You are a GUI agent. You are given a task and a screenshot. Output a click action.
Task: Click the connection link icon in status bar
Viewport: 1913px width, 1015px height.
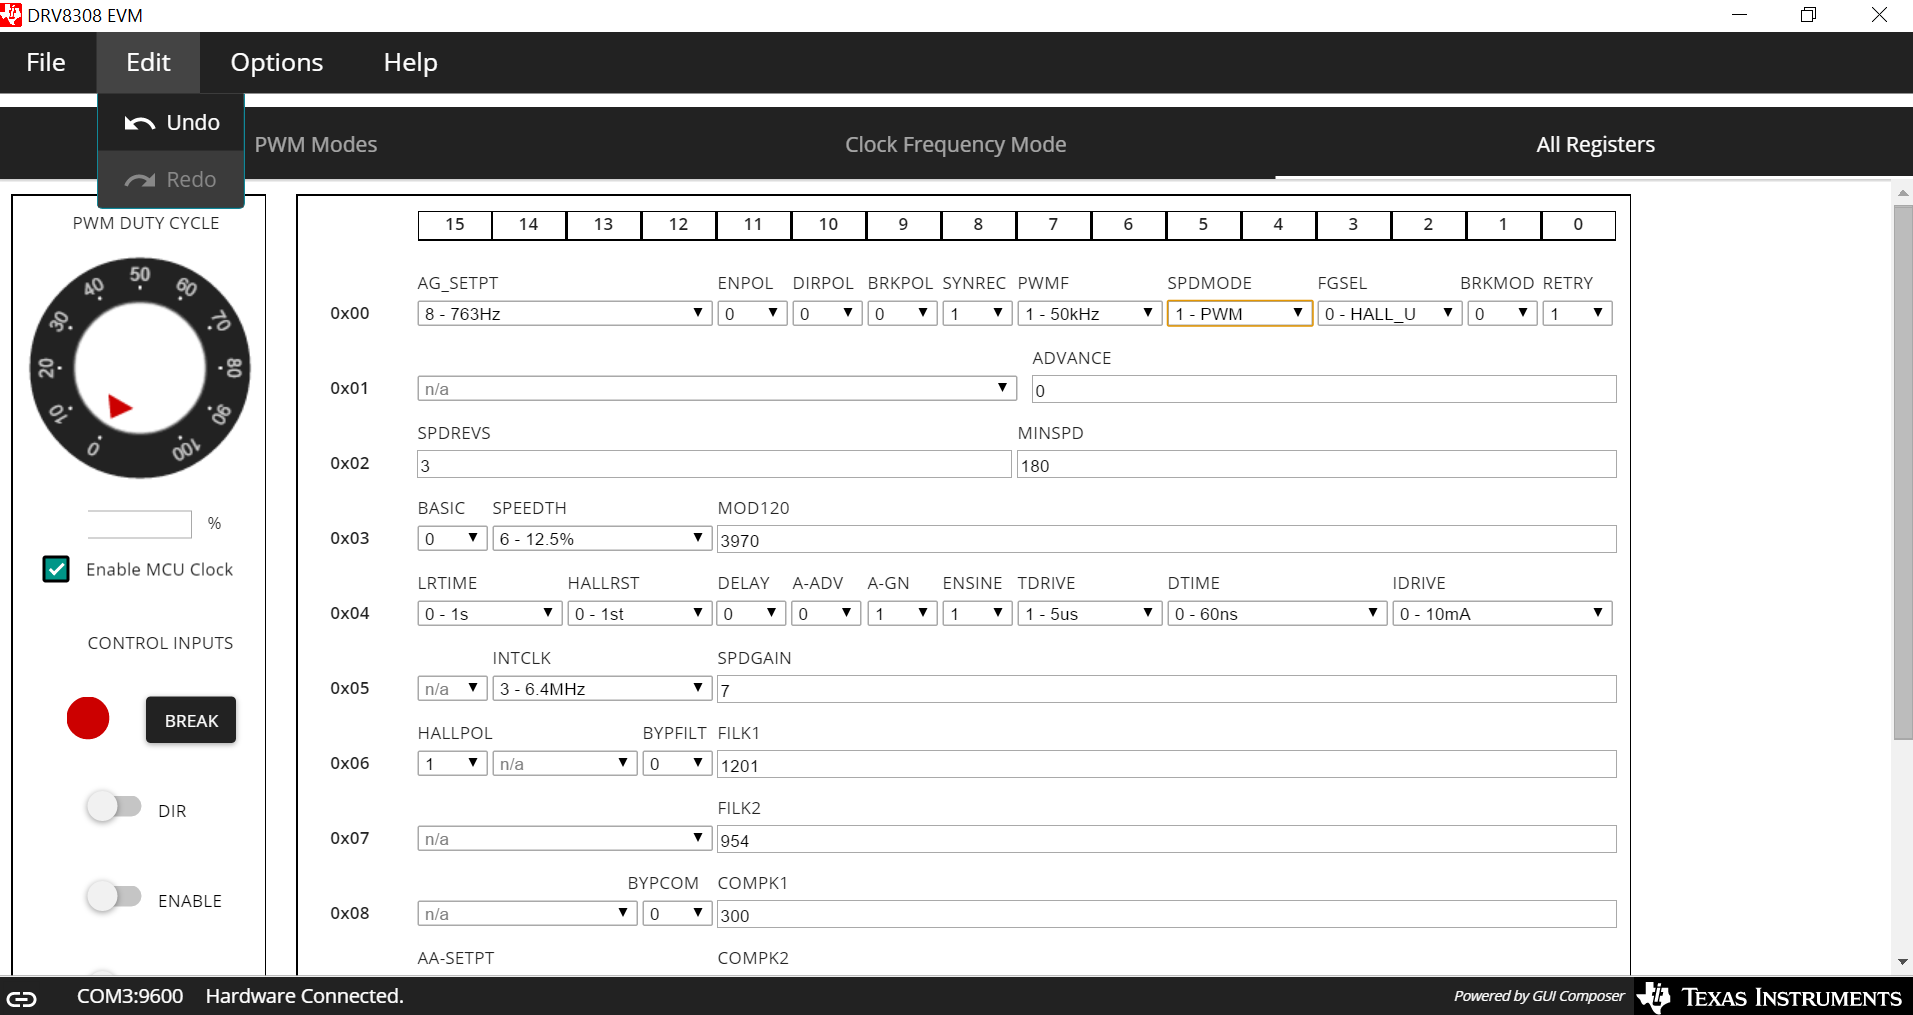22,998
